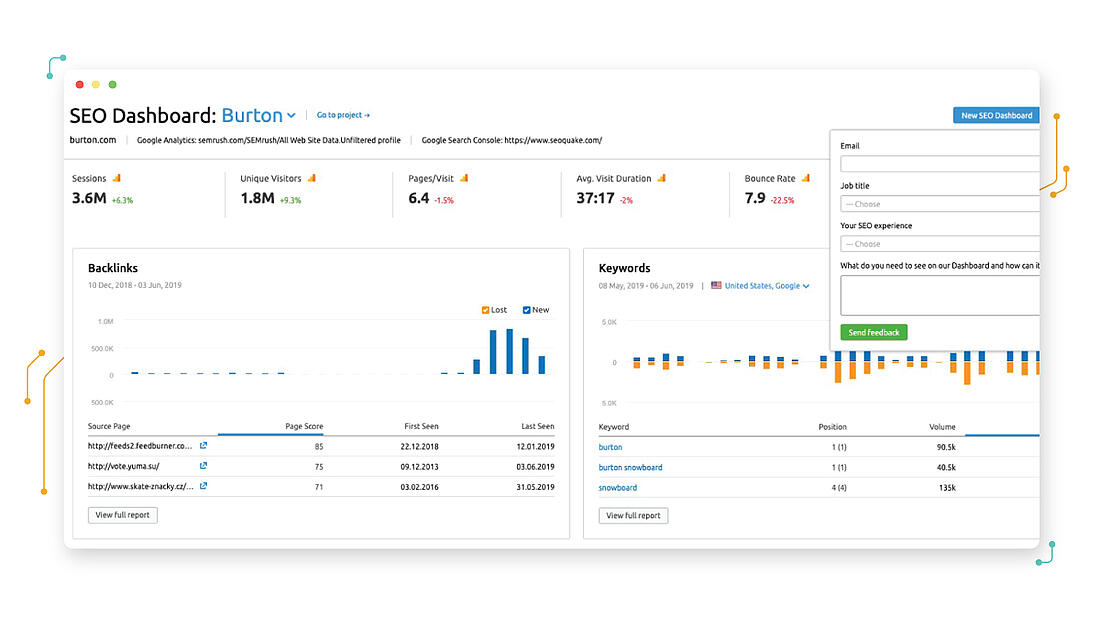Click the http://feeds2.feedburner.co... source page
The height and width of the screenshot is (619, 1100).
point(140,446)
